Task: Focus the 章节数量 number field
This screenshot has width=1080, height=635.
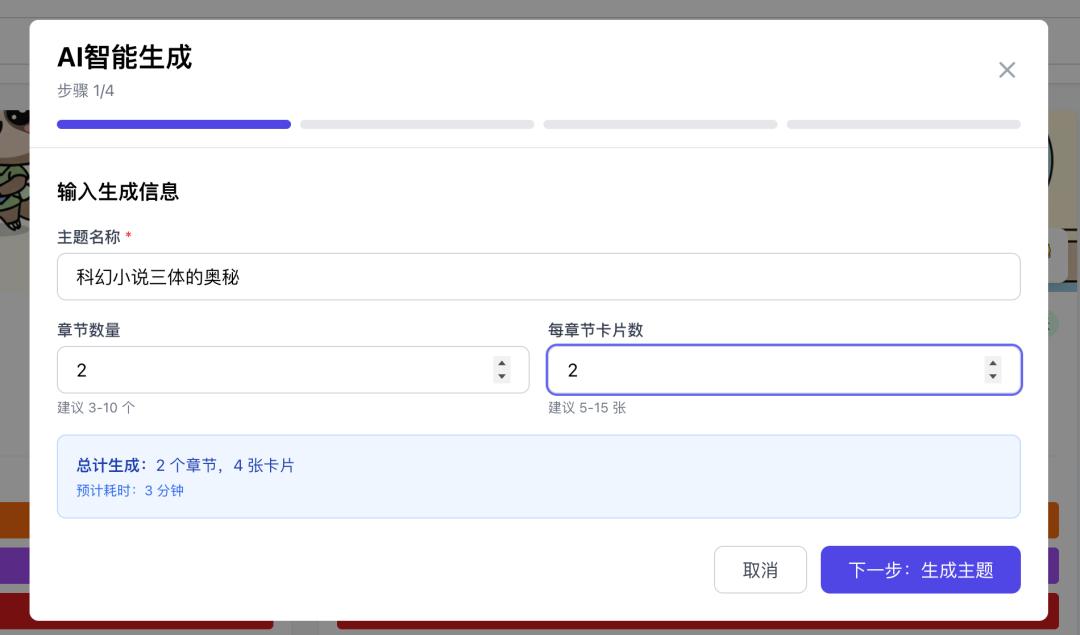Action: pyautogui.click(x=293, y=370)
